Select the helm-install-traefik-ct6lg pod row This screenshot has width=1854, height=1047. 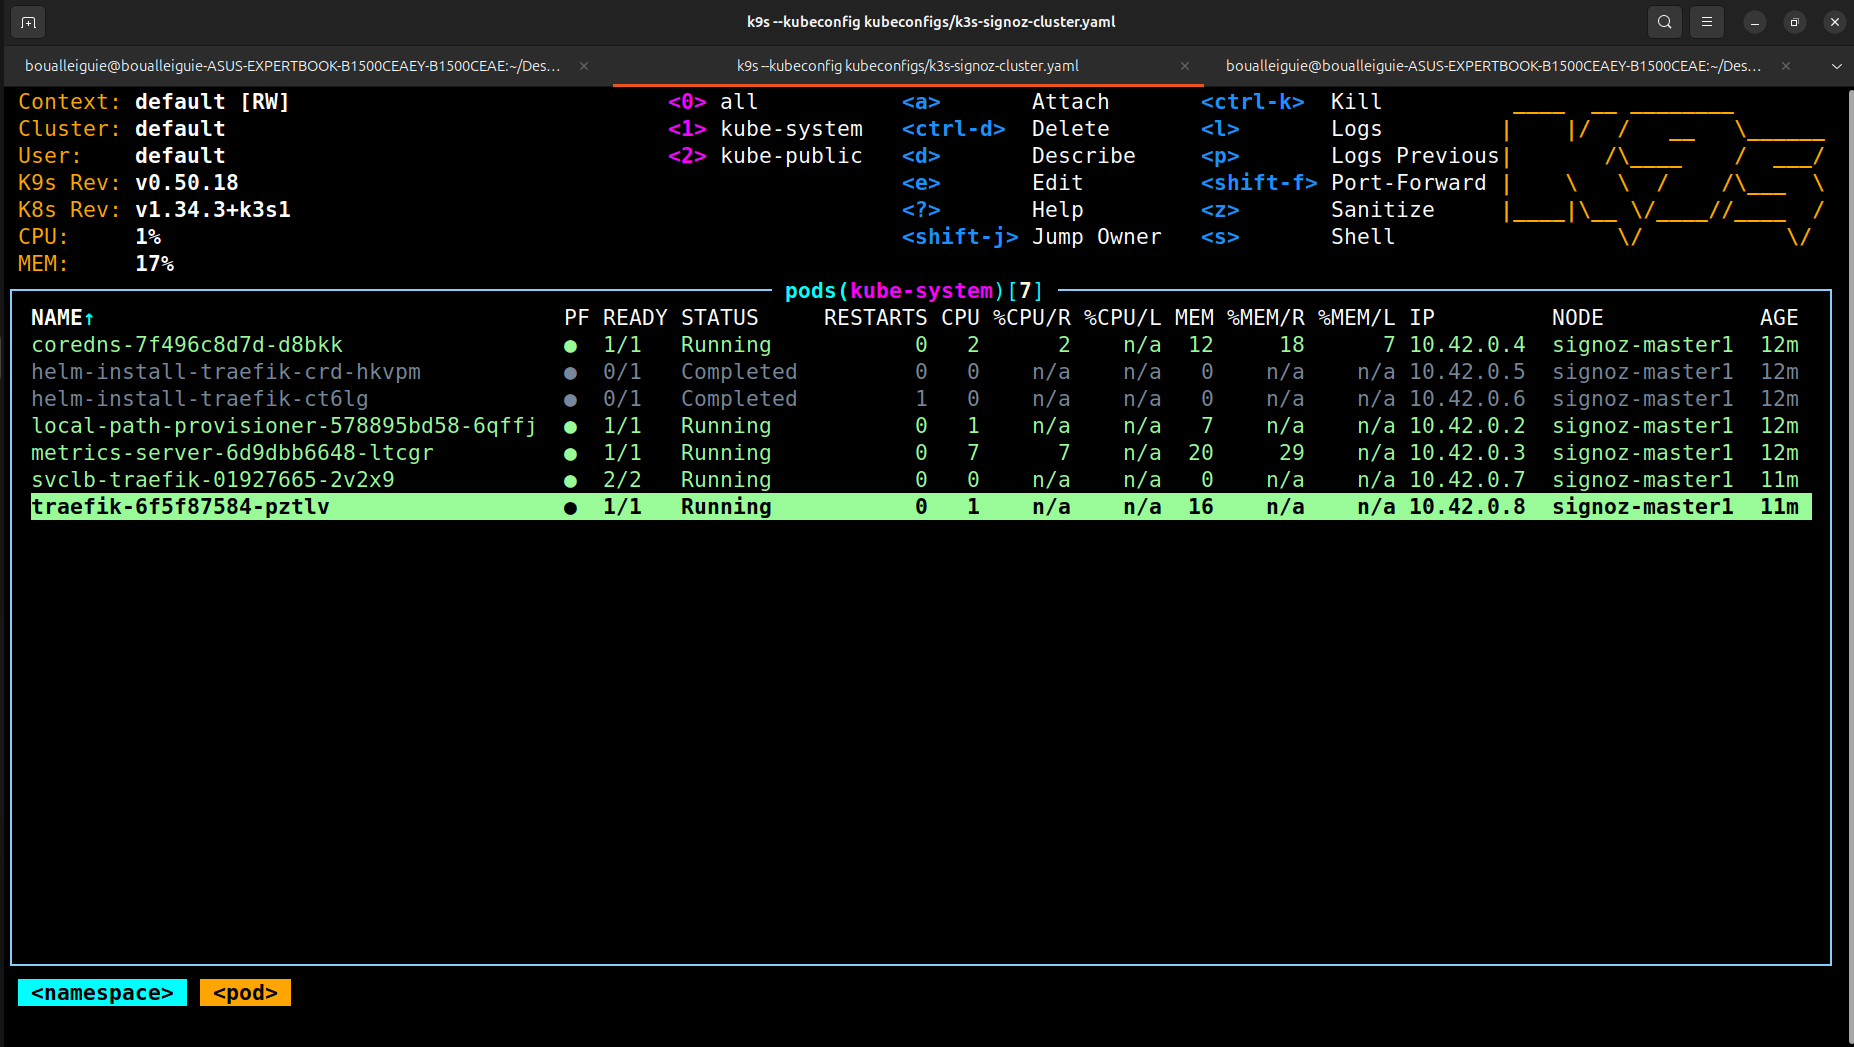click(921, 399)
